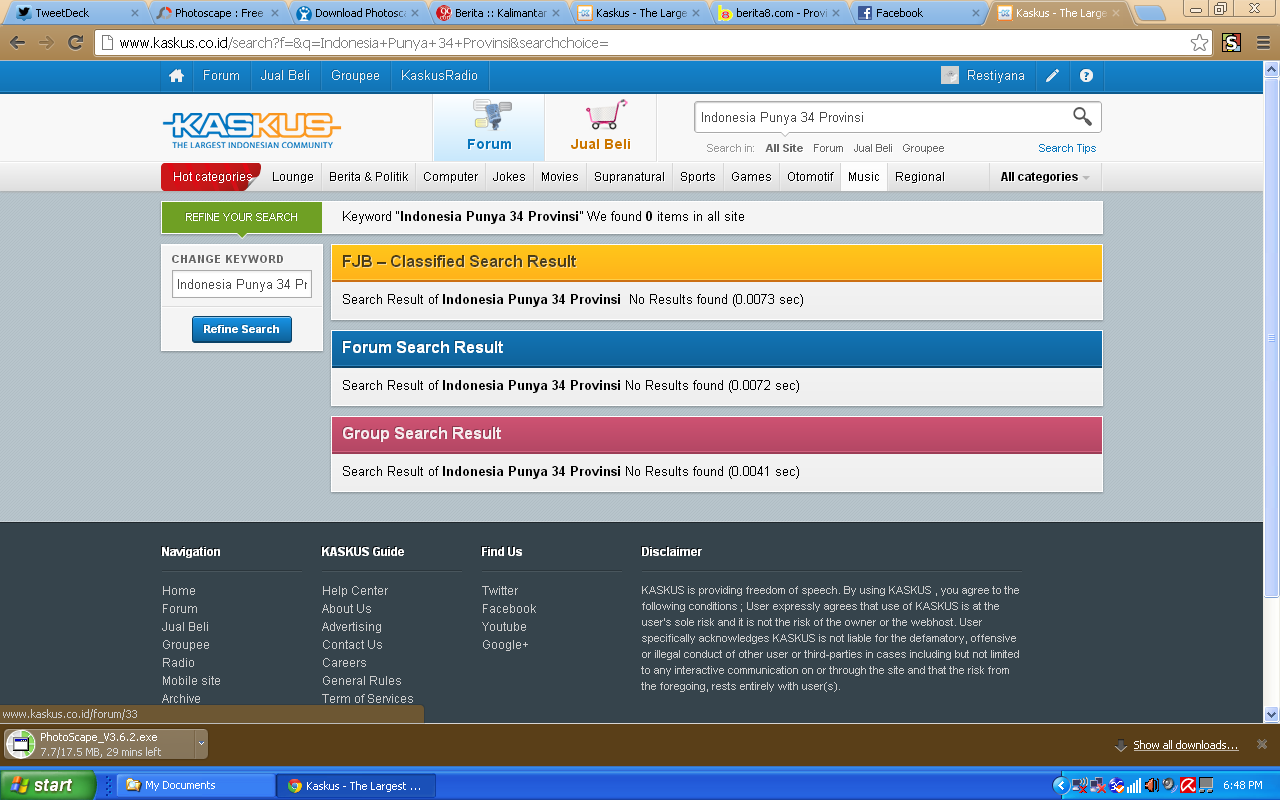
Task: Close the Facebook tab
Action: (977, 13)
